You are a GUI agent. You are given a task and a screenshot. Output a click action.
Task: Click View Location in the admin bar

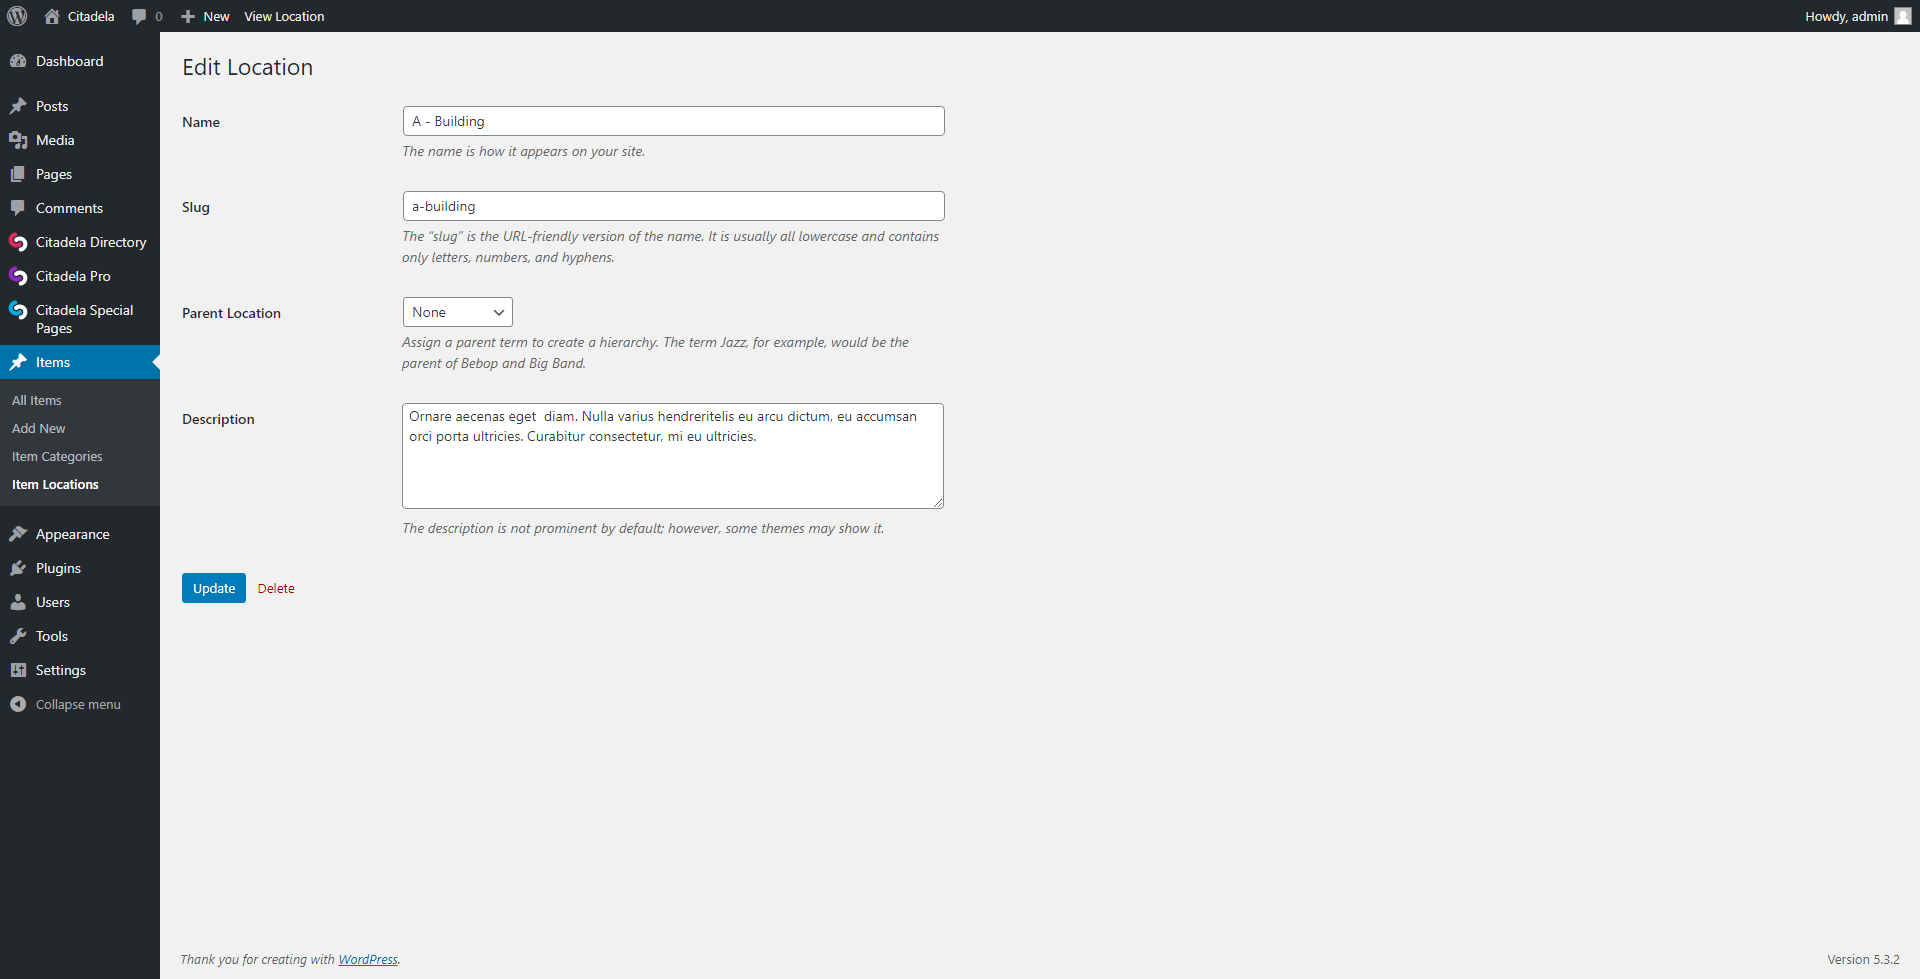pyautogui.click(x=284, y=16)
